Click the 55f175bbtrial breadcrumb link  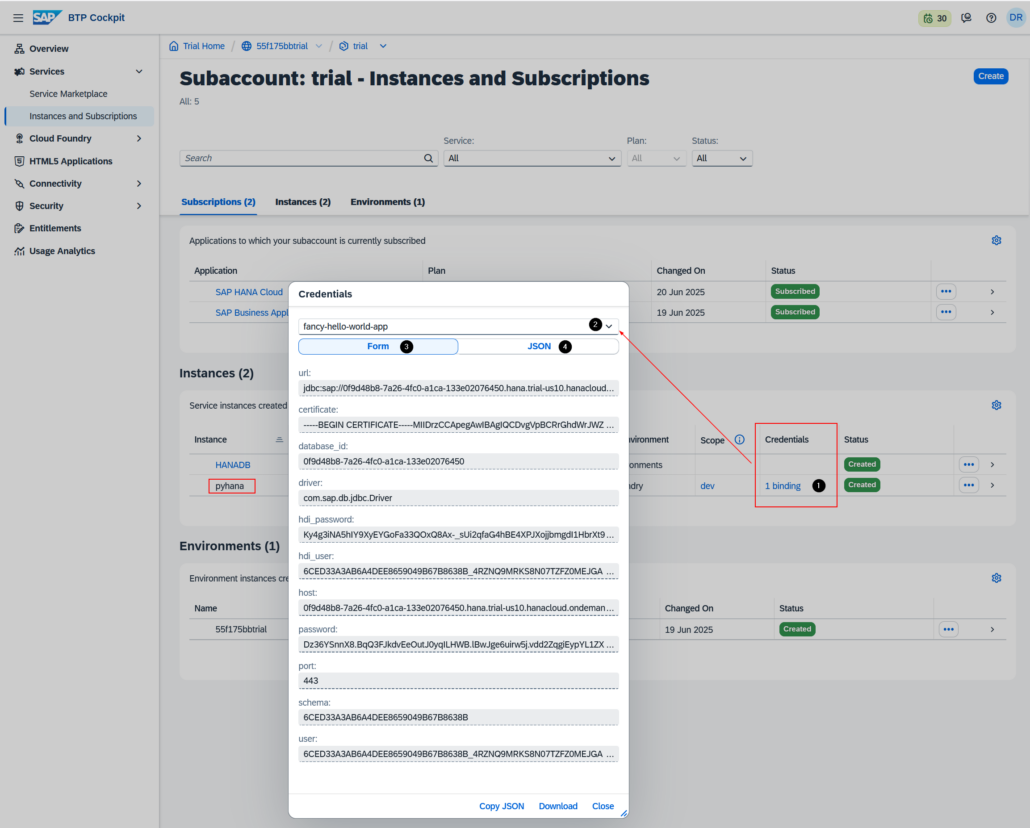point(282,46)
